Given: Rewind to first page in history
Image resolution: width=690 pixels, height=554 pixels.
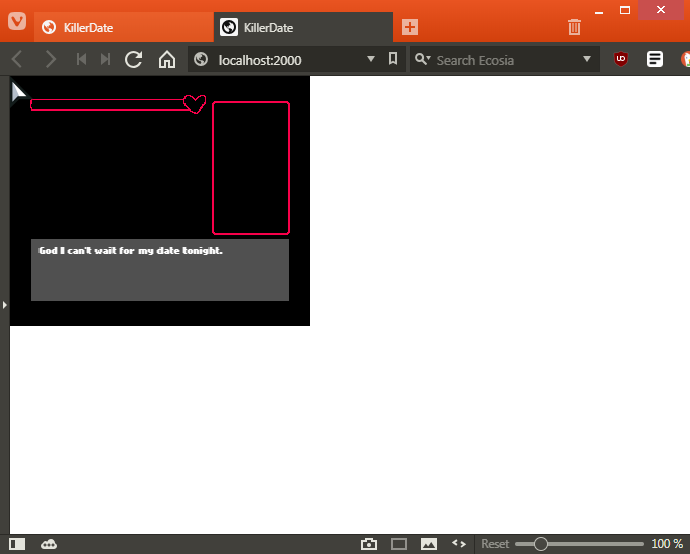Looking at the screenshot, I should [81, 59].
